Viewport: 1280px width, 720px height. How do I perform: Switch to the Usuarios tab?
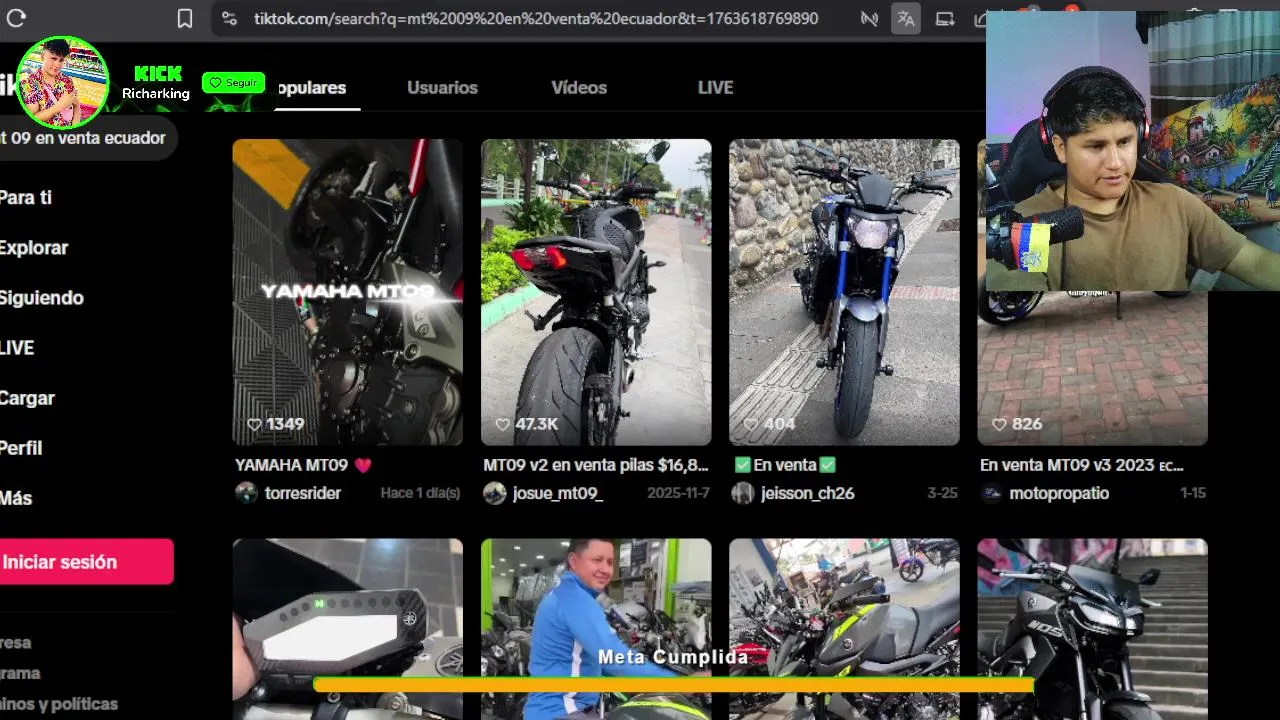442,87
